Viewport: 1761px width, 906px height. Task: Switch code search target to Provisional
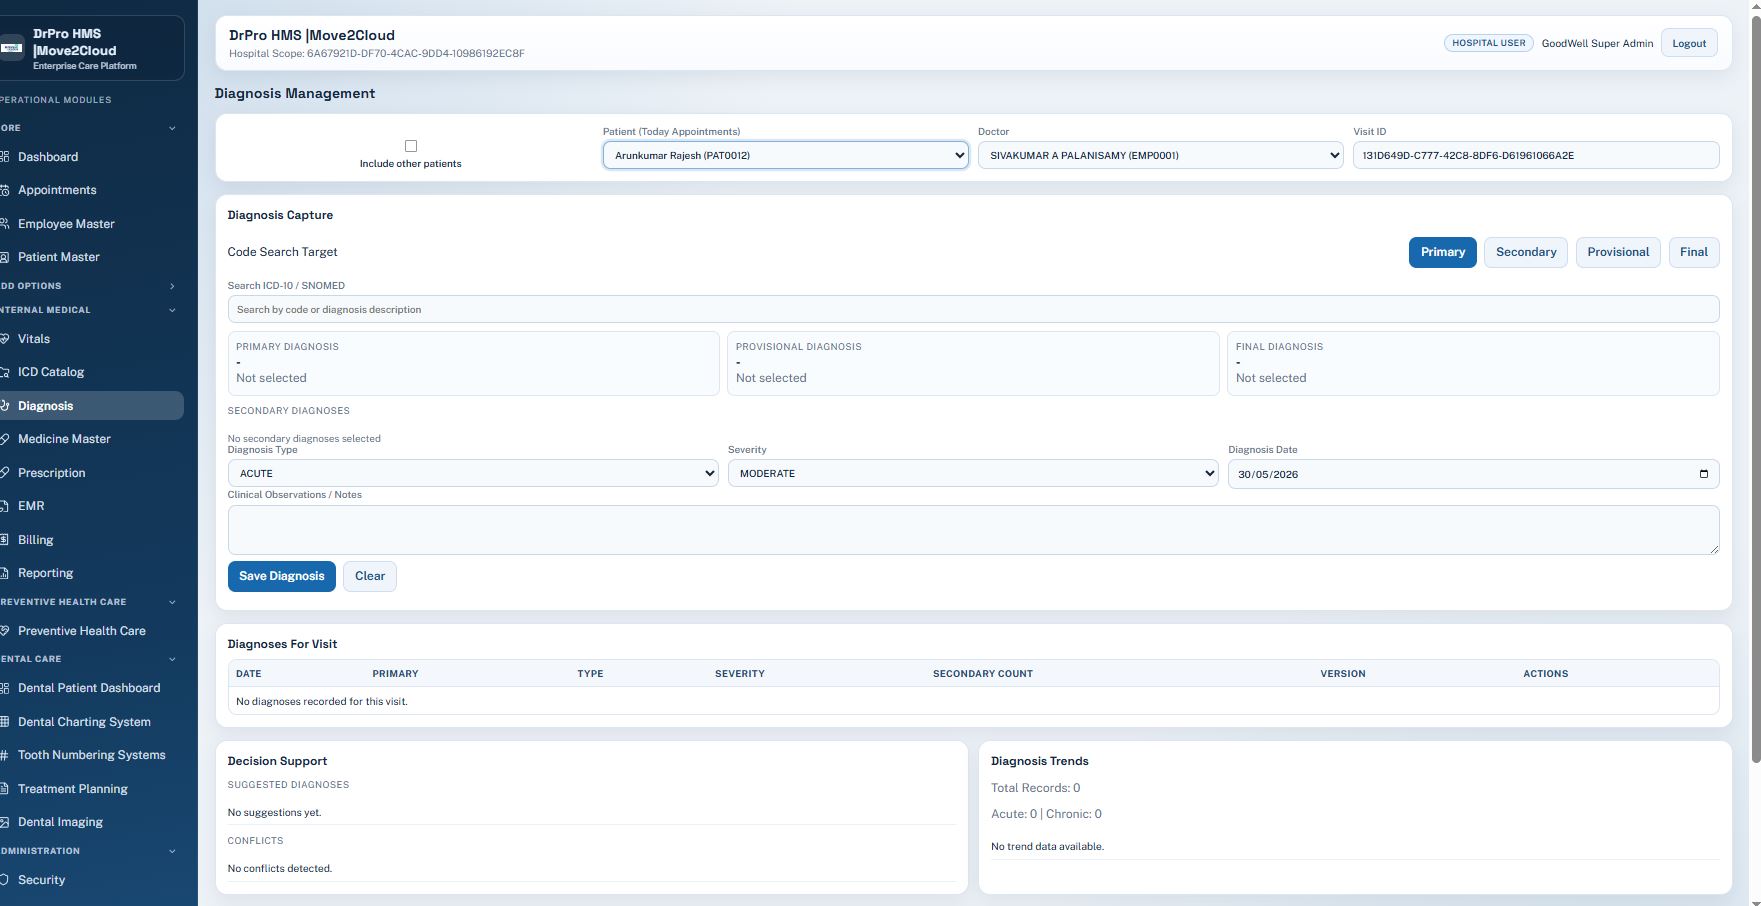pyautogui.click(x=1618, y=252)
